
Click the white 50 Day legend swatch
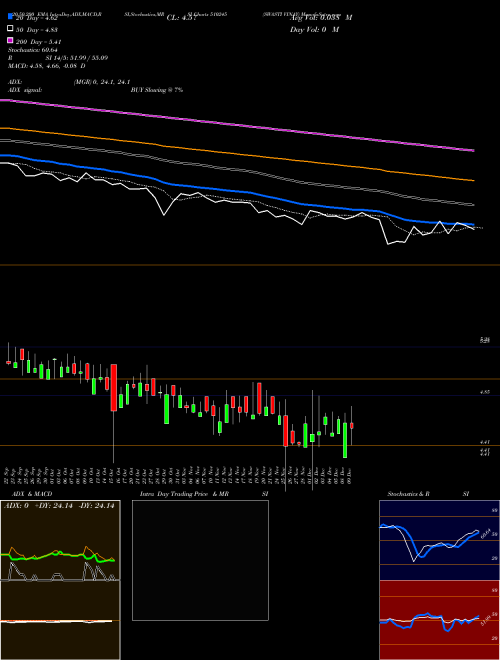[x=11, y=29]
